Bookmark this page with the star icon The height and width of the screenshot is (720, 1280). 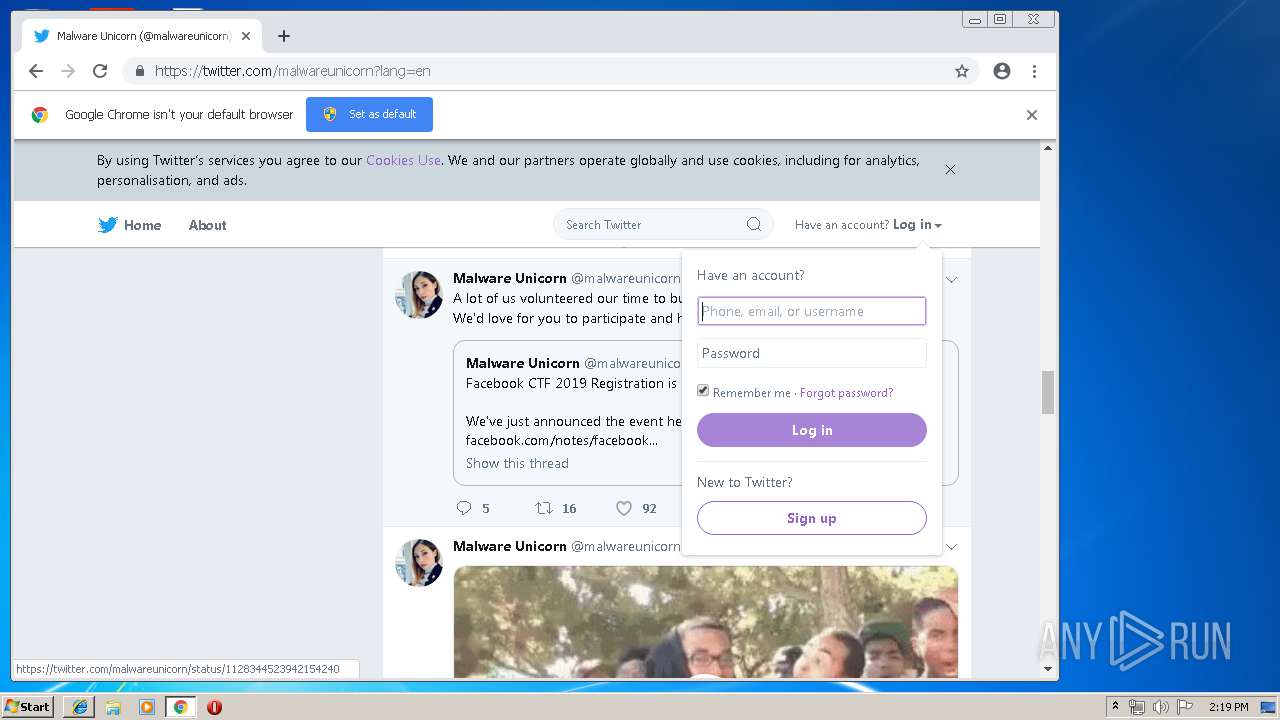click(962, 71)
